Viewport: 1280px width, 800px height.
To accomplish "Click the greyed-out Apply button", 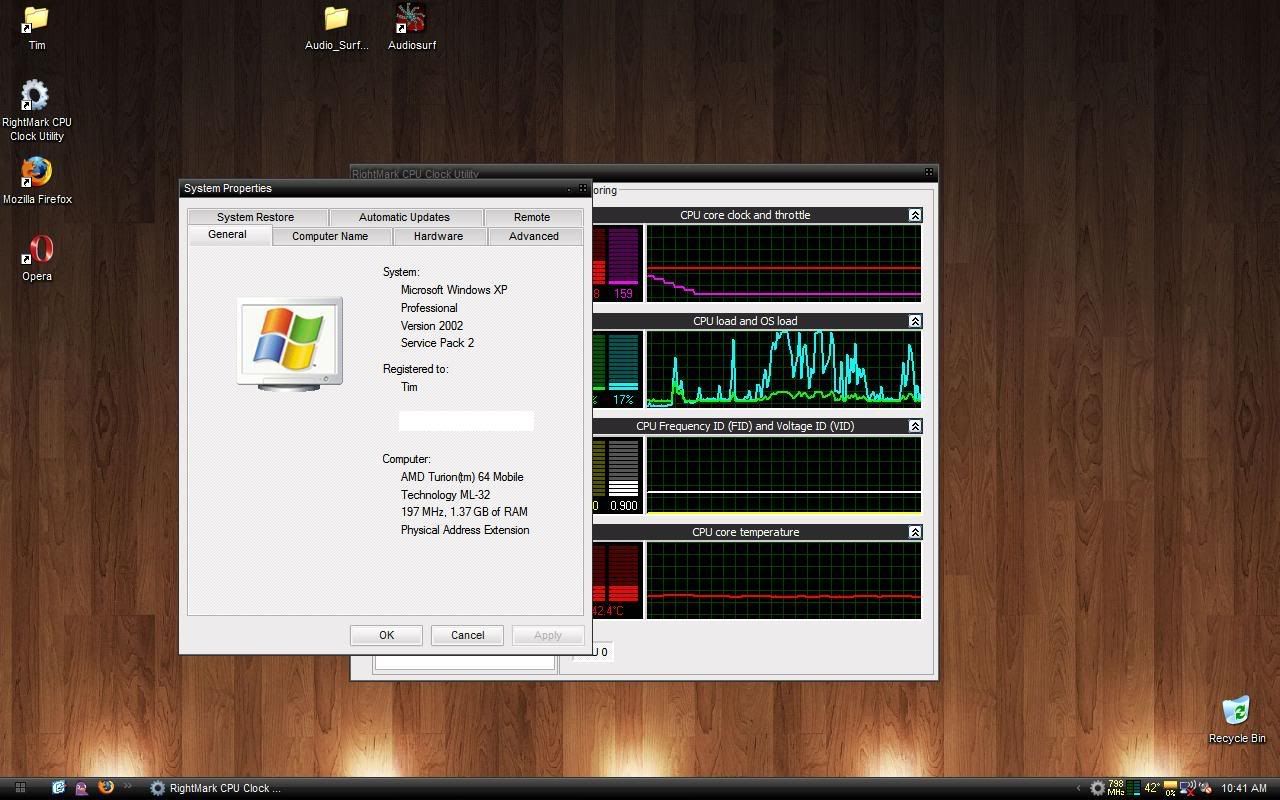I will [548, 635].
